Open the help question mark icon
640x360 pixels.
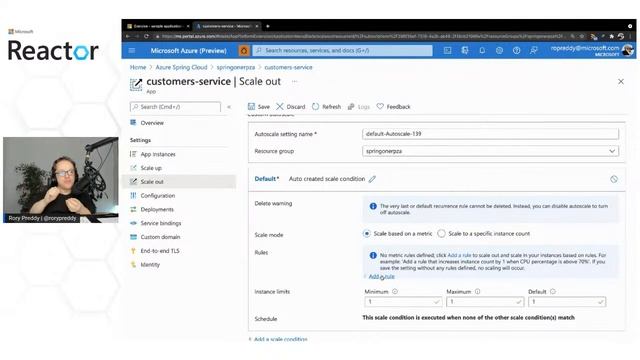tap(516, 51)
